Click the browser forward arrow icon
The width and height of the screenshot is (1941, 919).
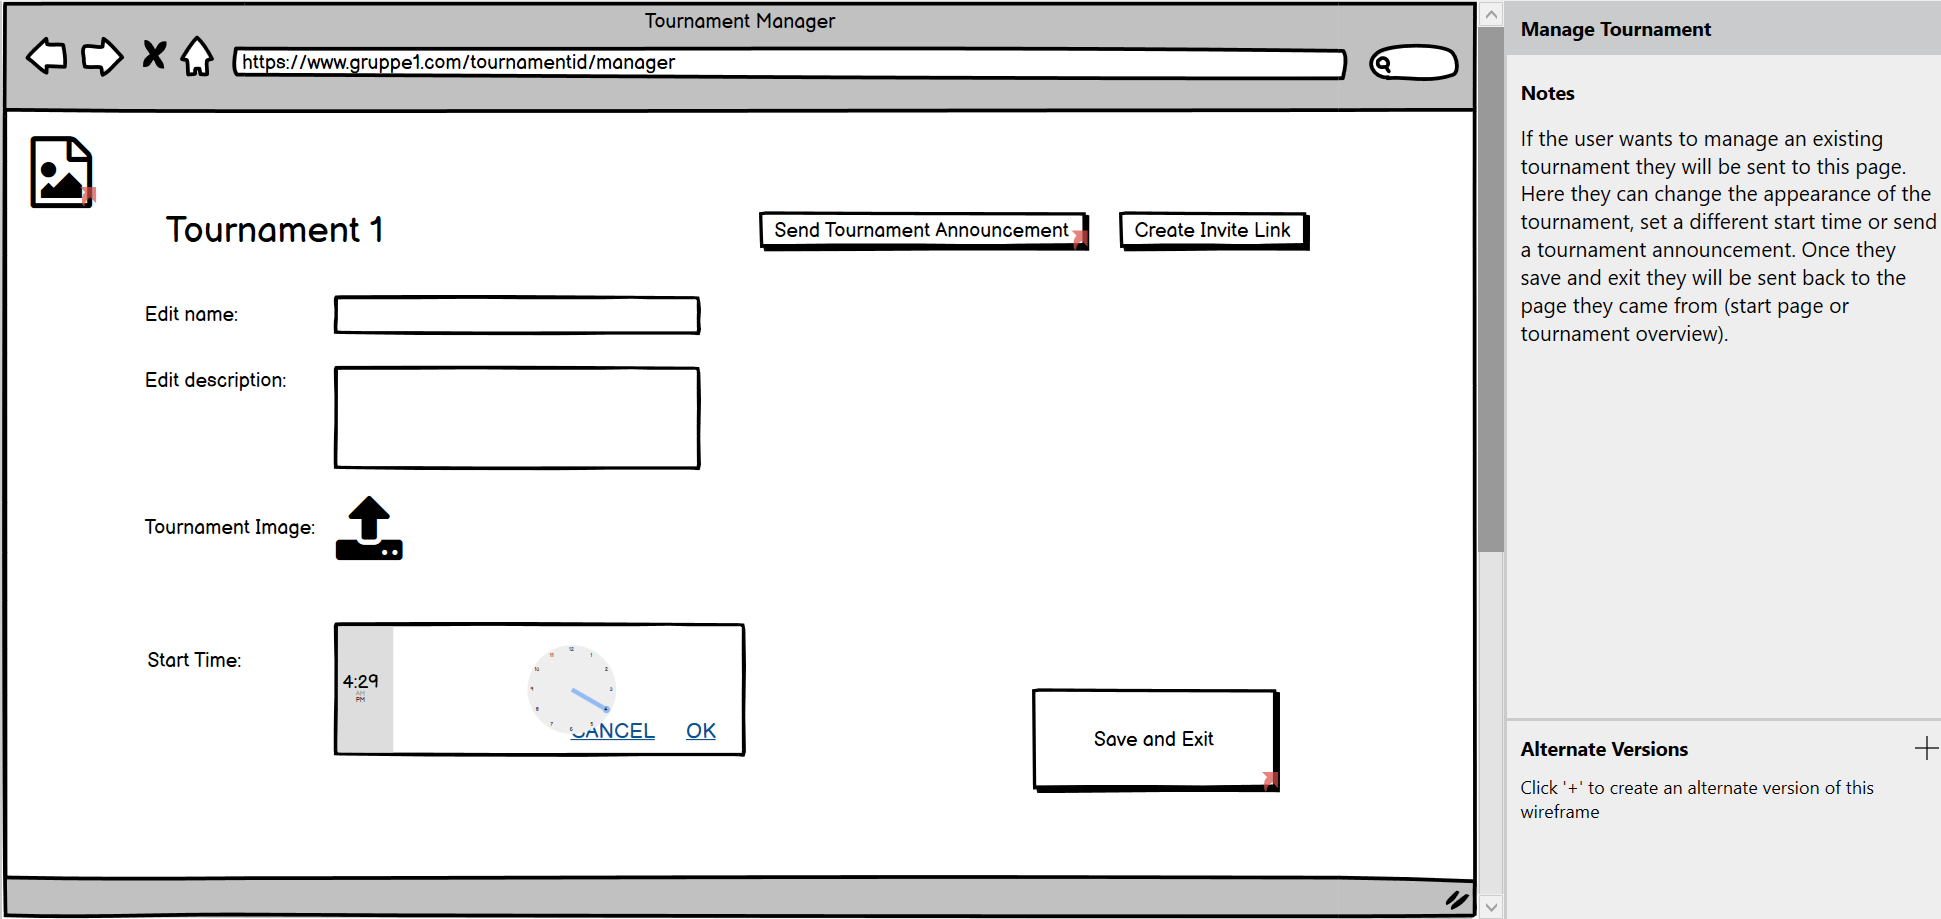tap(102, 57)
